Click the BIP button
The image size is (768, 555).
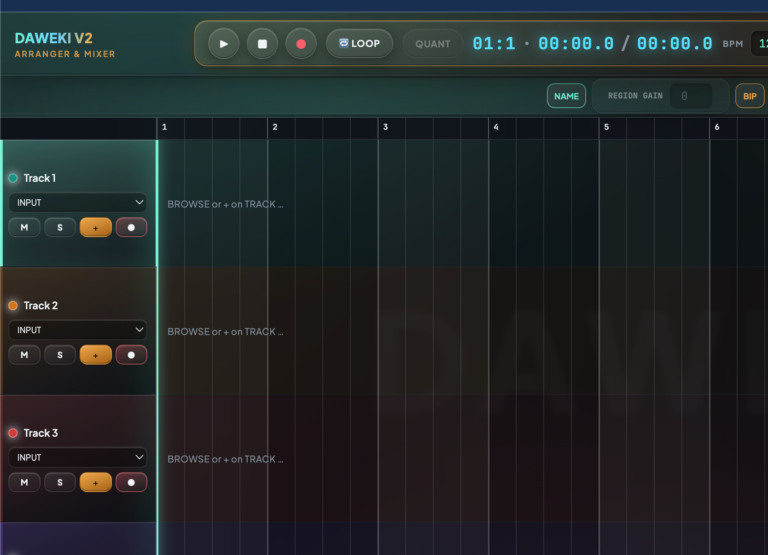(750, 96)
